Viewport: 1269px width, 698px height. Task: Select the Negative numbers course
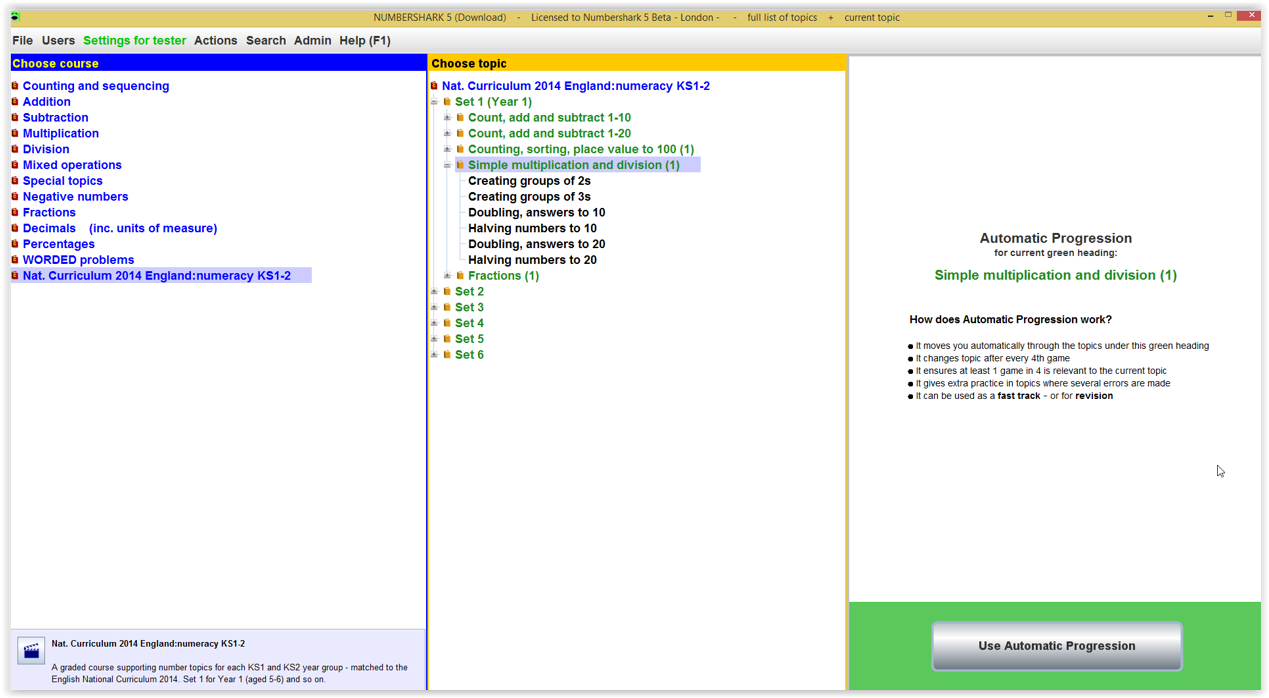point(75,197)
